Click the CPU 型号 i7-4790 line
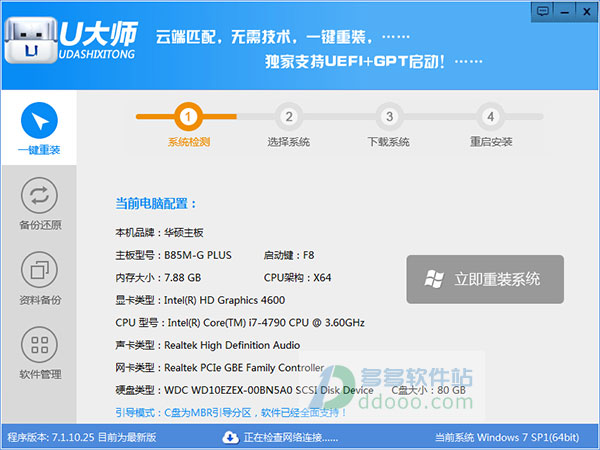This screenshot has height=450, width=600. click(240, 323)
